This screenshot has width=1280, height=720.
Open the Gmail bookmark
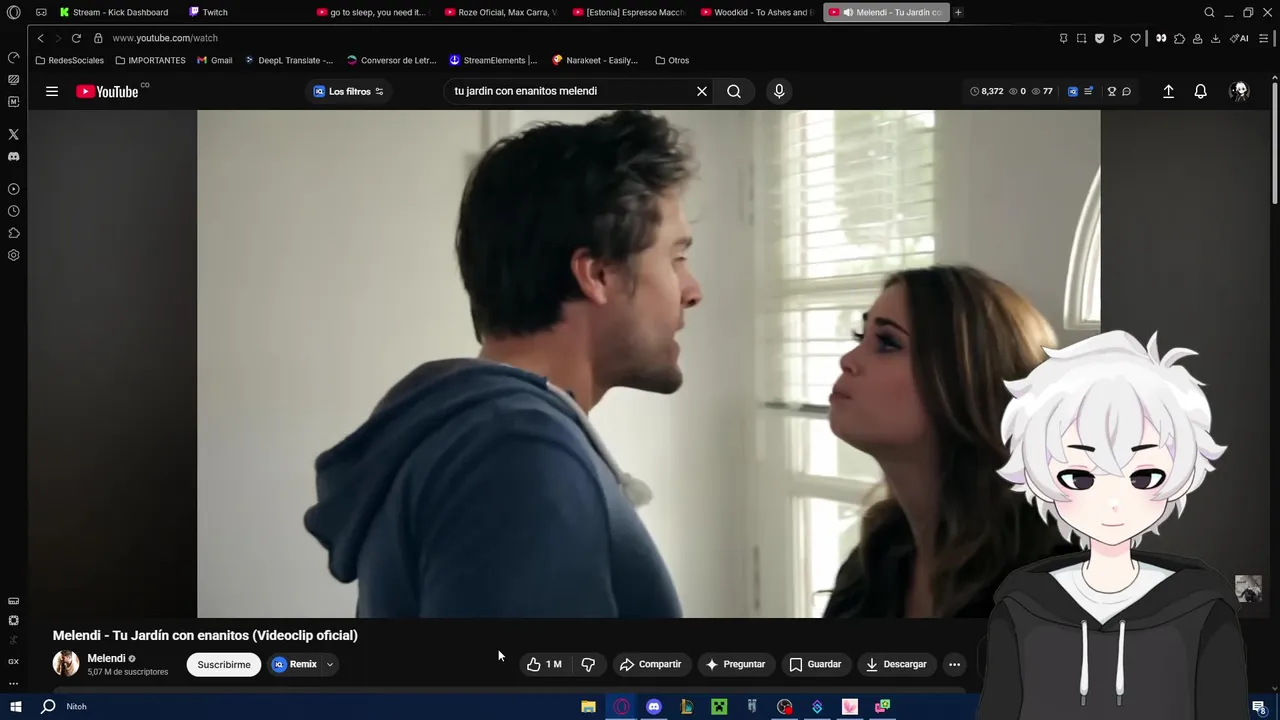tap(215, 60)
